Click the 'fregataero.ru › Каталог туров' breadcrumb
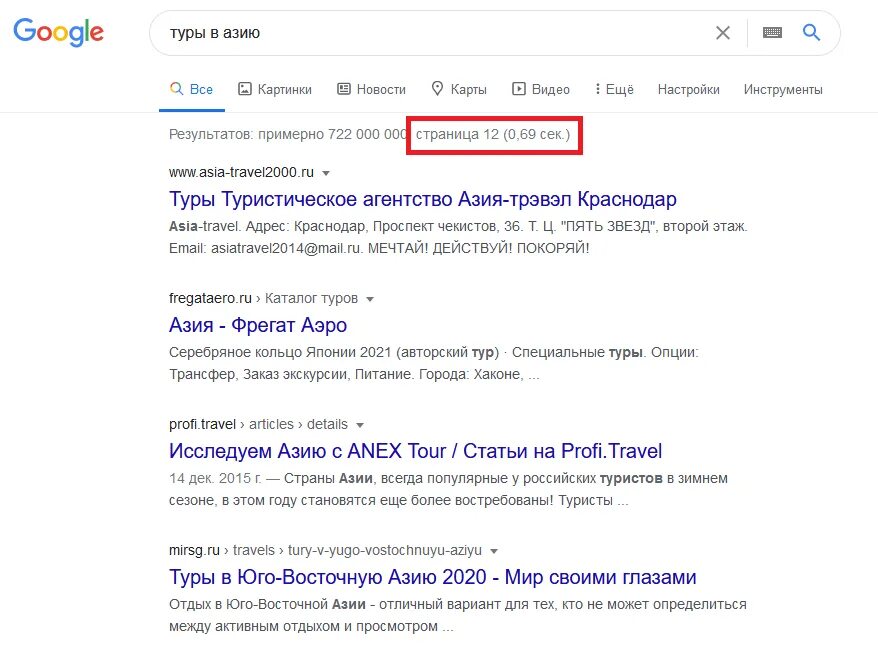The image size is (878, 653). (x=263, y=298)
